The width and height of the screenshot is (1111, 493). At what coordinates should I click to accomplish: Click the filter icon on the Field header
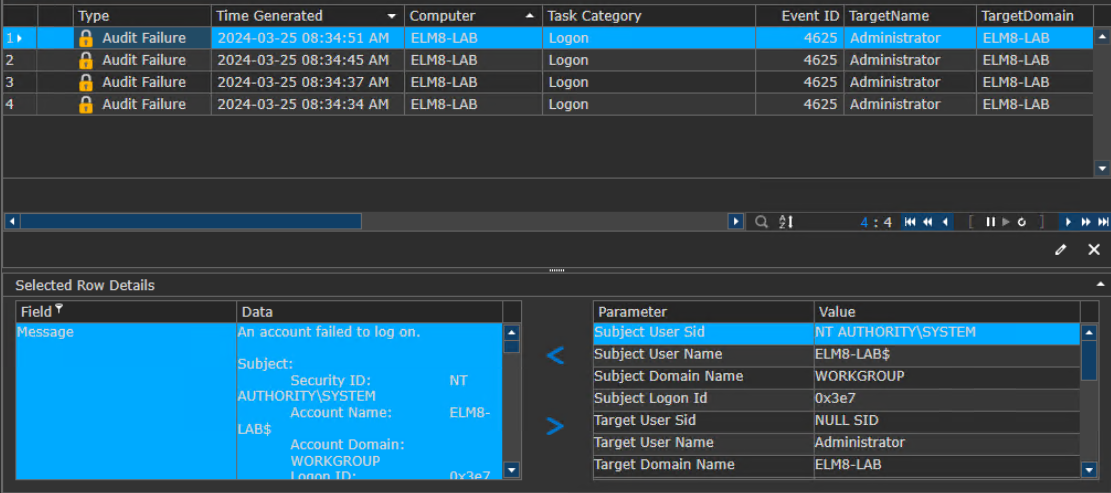pyautogui.click(x=59, y=308)
